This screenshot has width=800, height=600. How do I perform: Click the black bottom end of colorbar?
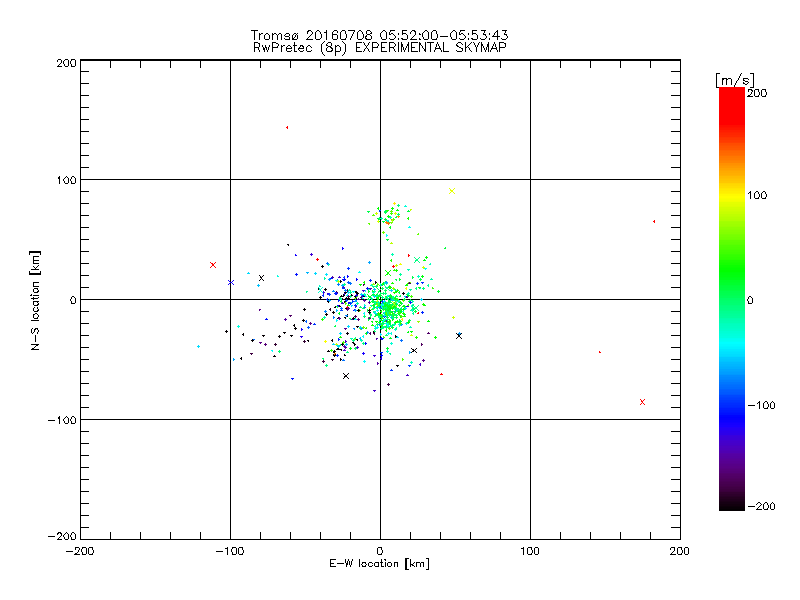[732, 505]
